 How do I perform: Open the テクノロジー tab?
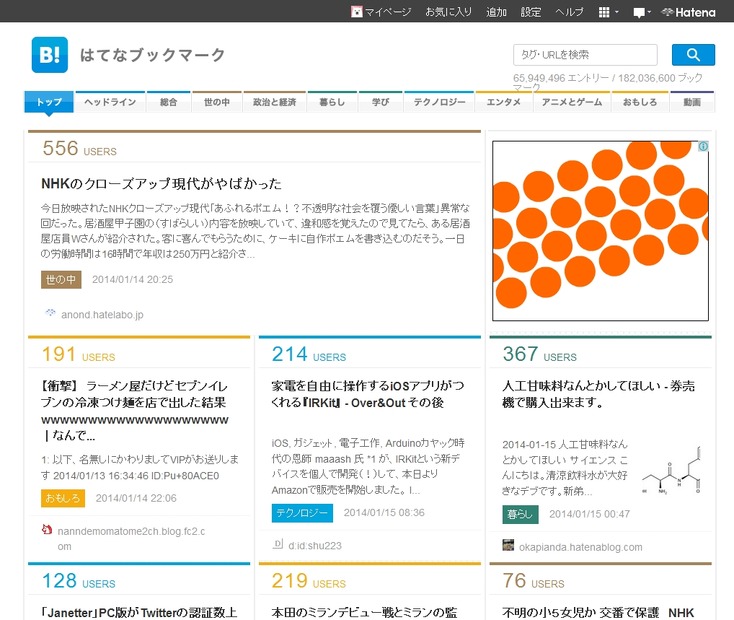tap(440, 102)
